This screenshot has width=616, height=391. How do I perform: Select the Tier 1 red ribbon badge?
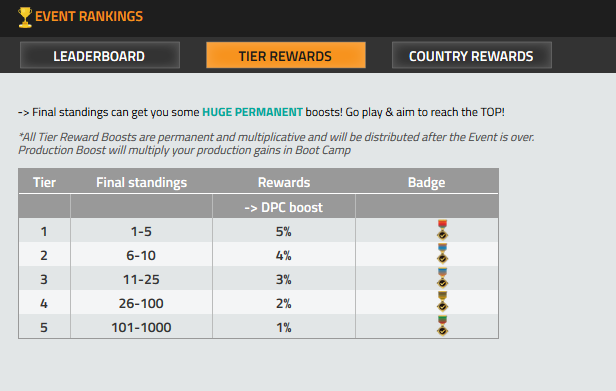(442, 230)
